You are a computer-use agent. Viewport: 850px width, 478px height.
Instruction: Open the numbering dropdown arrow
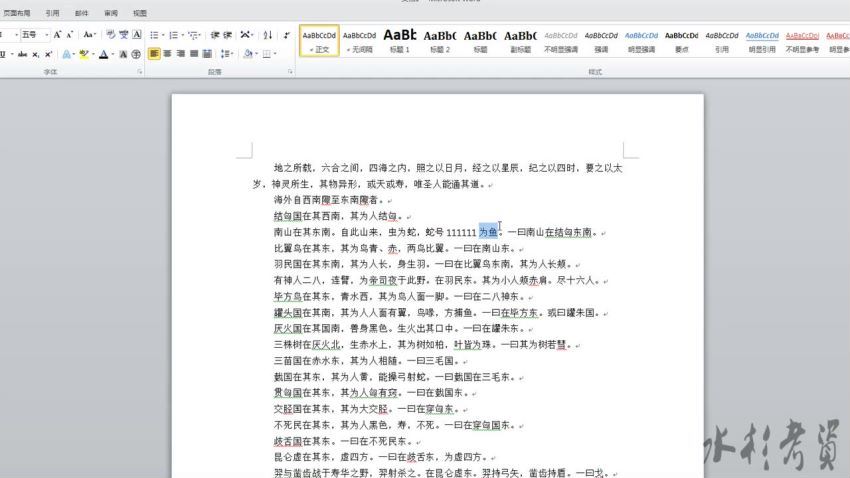[183, 35]
